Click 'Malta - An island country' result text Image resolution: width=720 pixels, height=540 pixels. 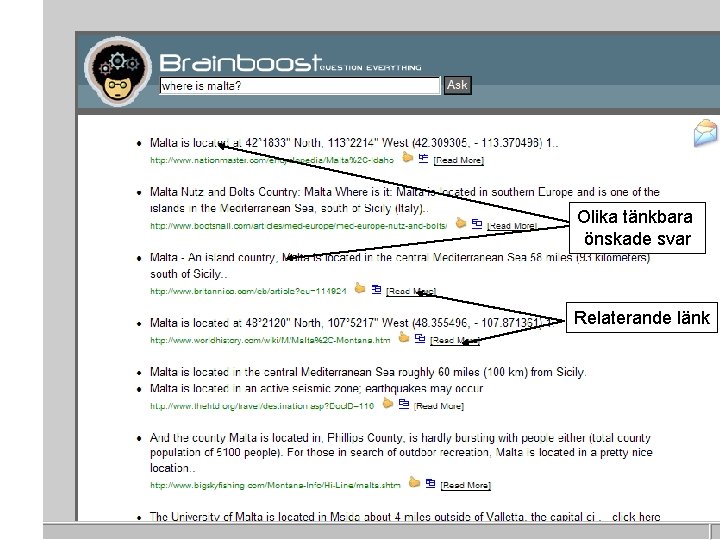click(400, 265)
